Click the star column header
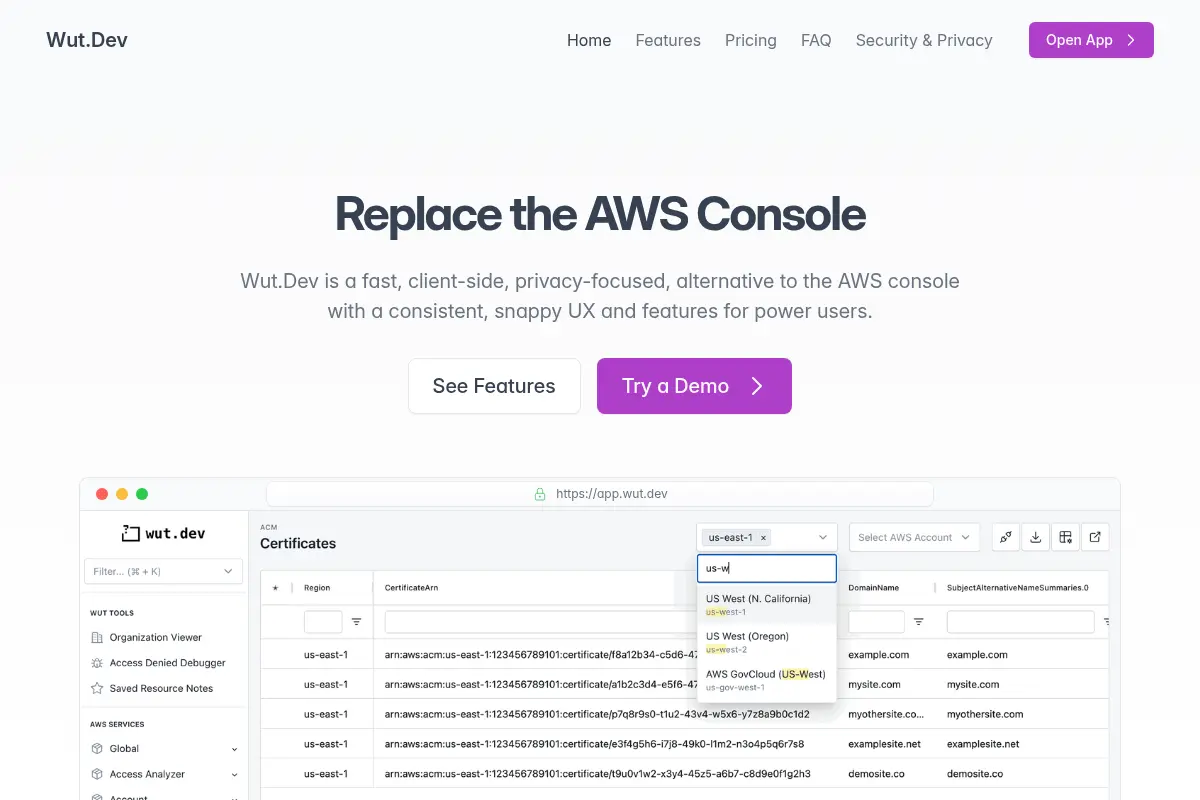The image size is (1200, 800). [275, 588]
